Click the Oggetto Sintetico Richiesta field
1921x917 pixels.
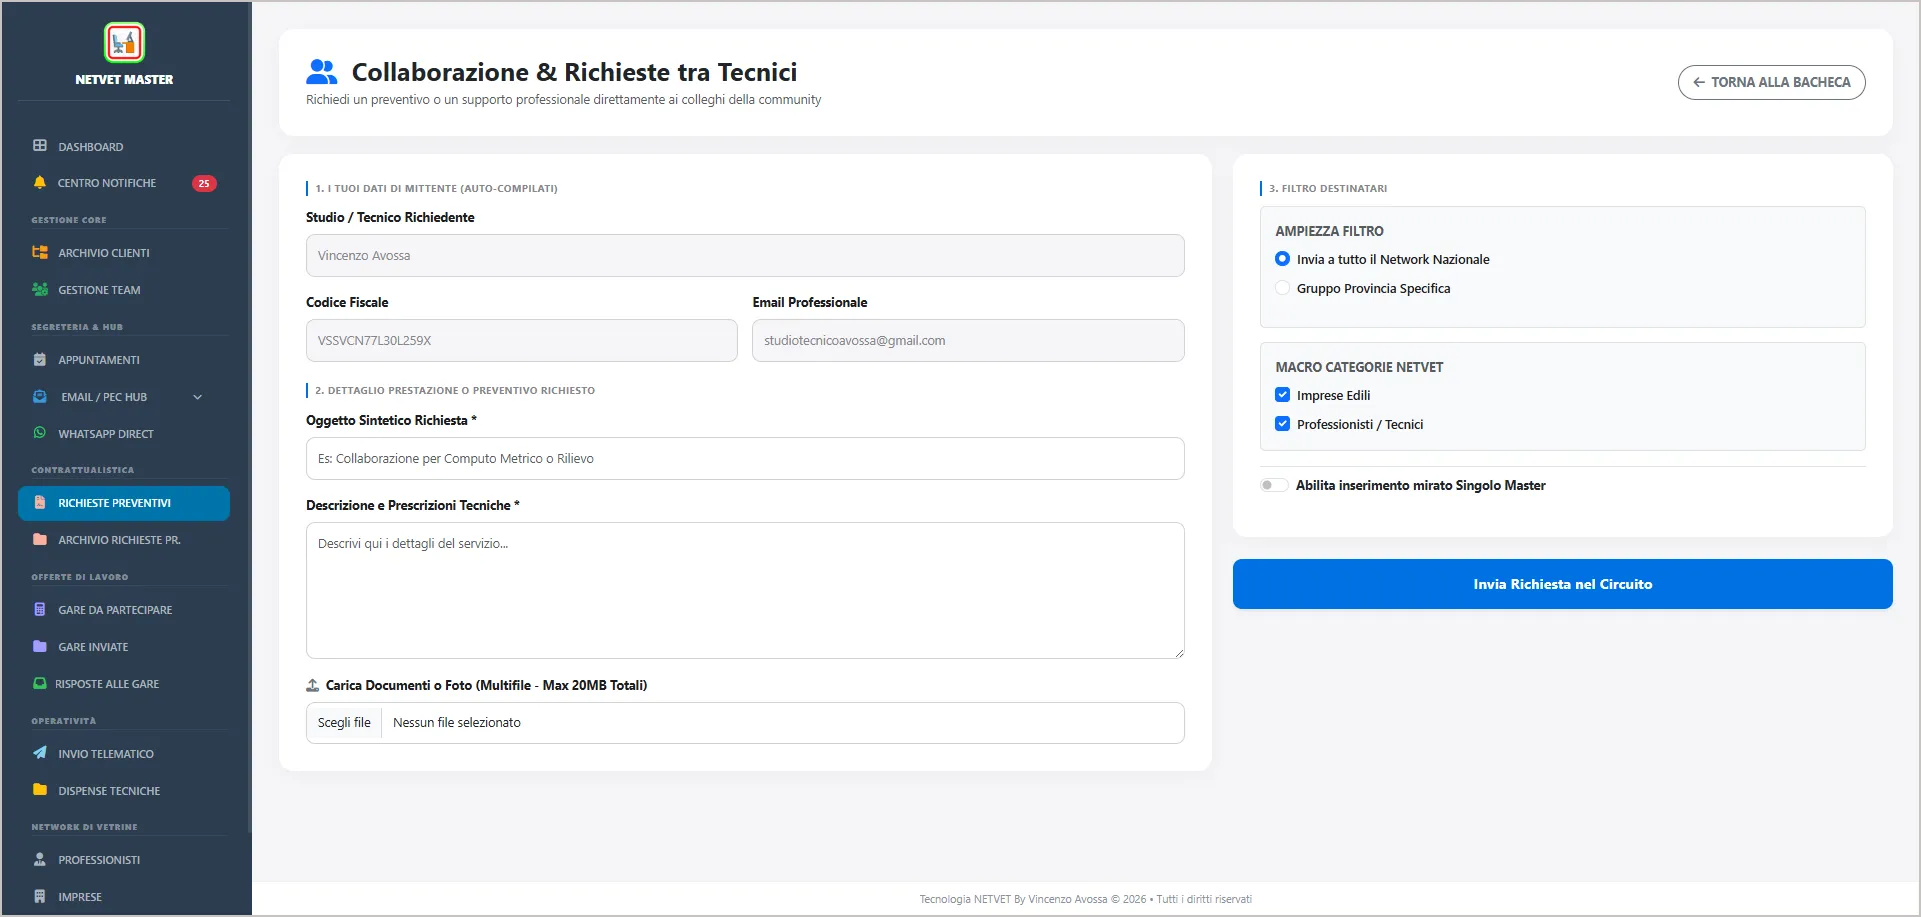(x=745, y=458)
